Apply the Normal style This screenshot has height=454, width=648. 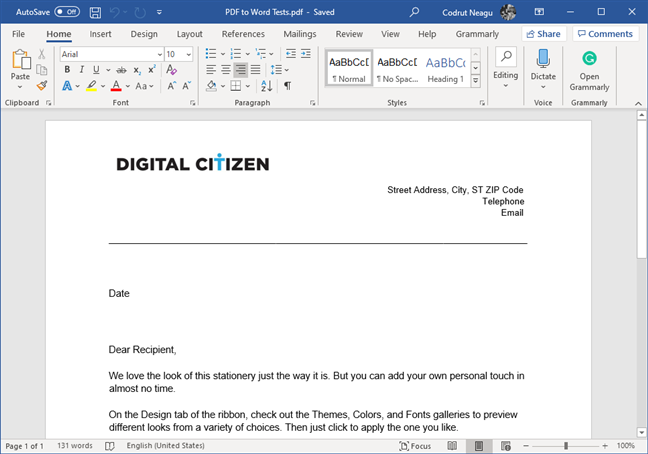pos(349,67)
